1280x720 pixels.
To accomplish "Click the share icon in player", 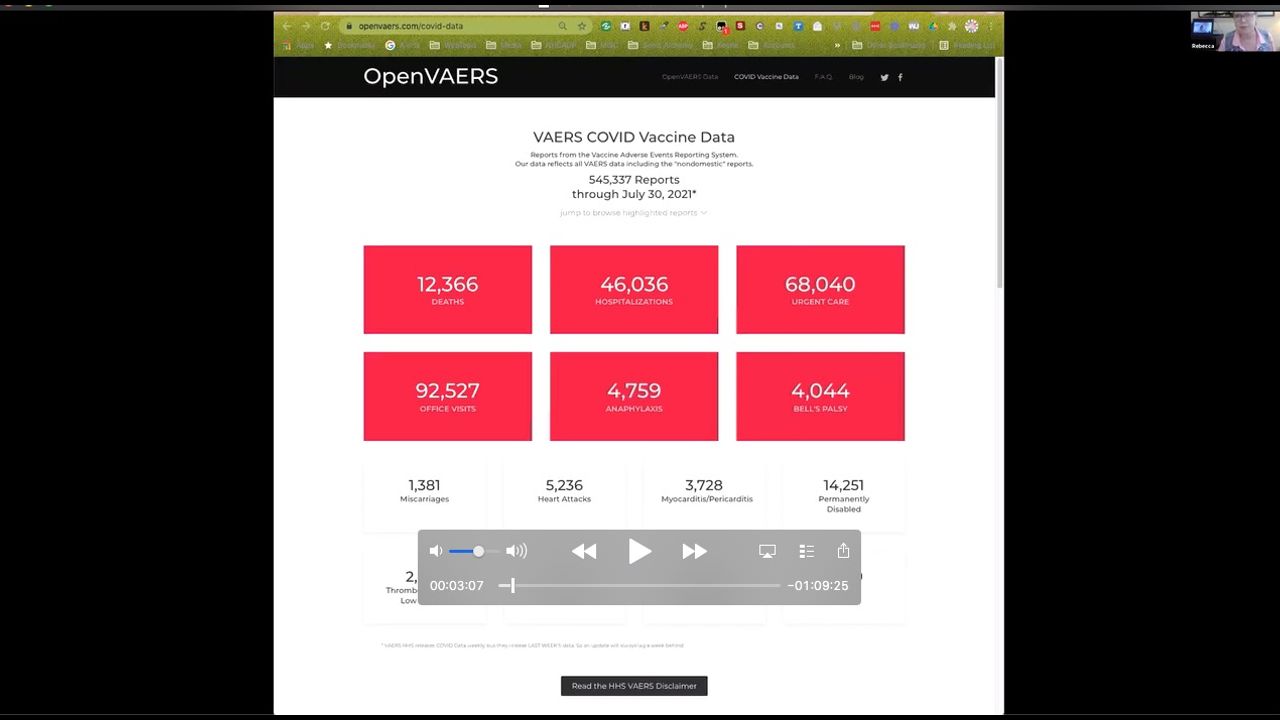I will pos(843,551).
